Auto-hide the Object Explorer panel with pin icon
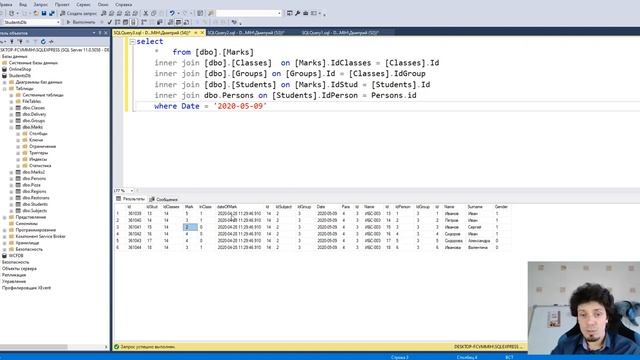 tap(100, 33)
